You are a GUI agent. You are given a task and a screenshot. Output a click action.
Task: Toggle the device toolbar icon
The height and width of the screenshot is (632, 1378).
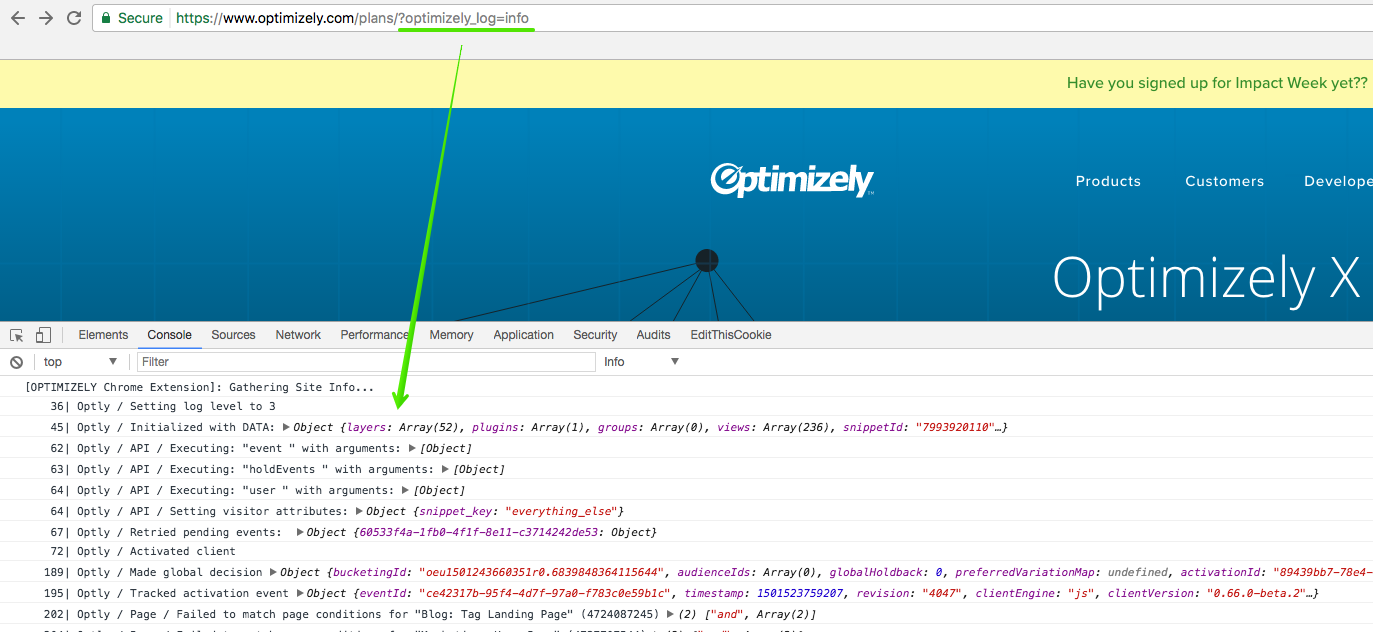pyautogui.click(x=43, y=335)
